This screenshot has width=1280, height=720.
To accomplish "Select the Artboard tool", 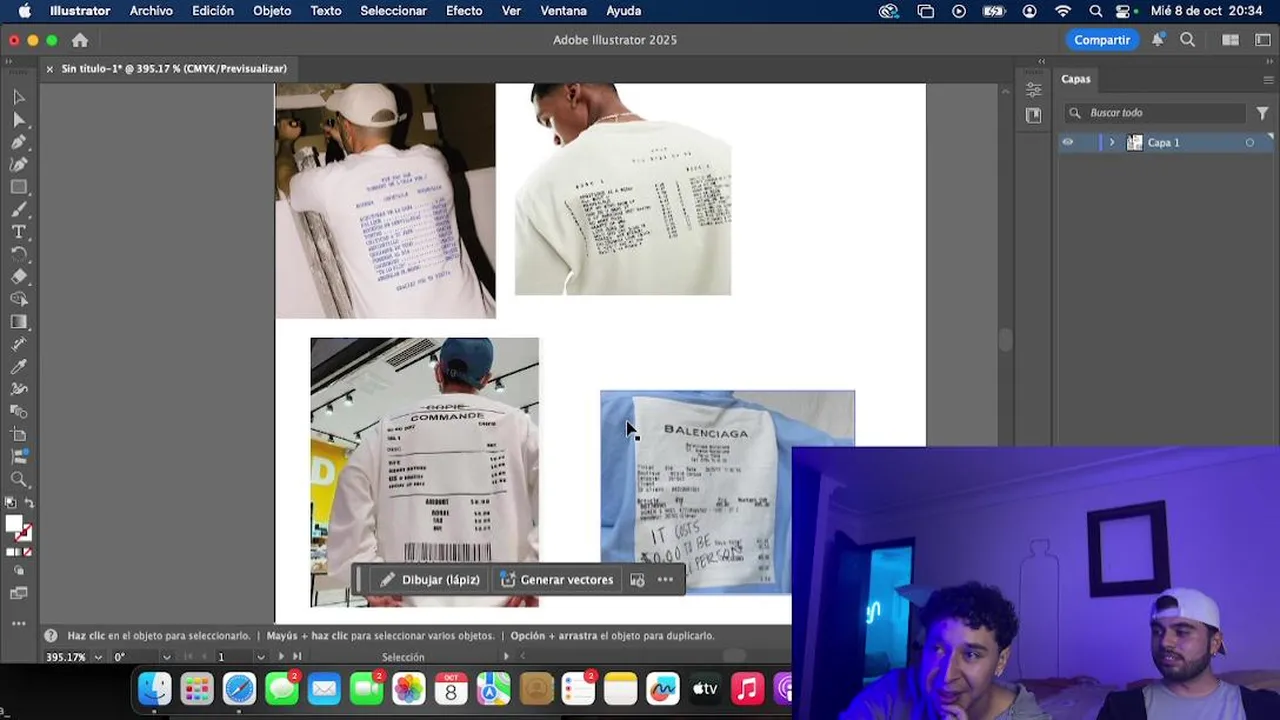I will (18, 434).
